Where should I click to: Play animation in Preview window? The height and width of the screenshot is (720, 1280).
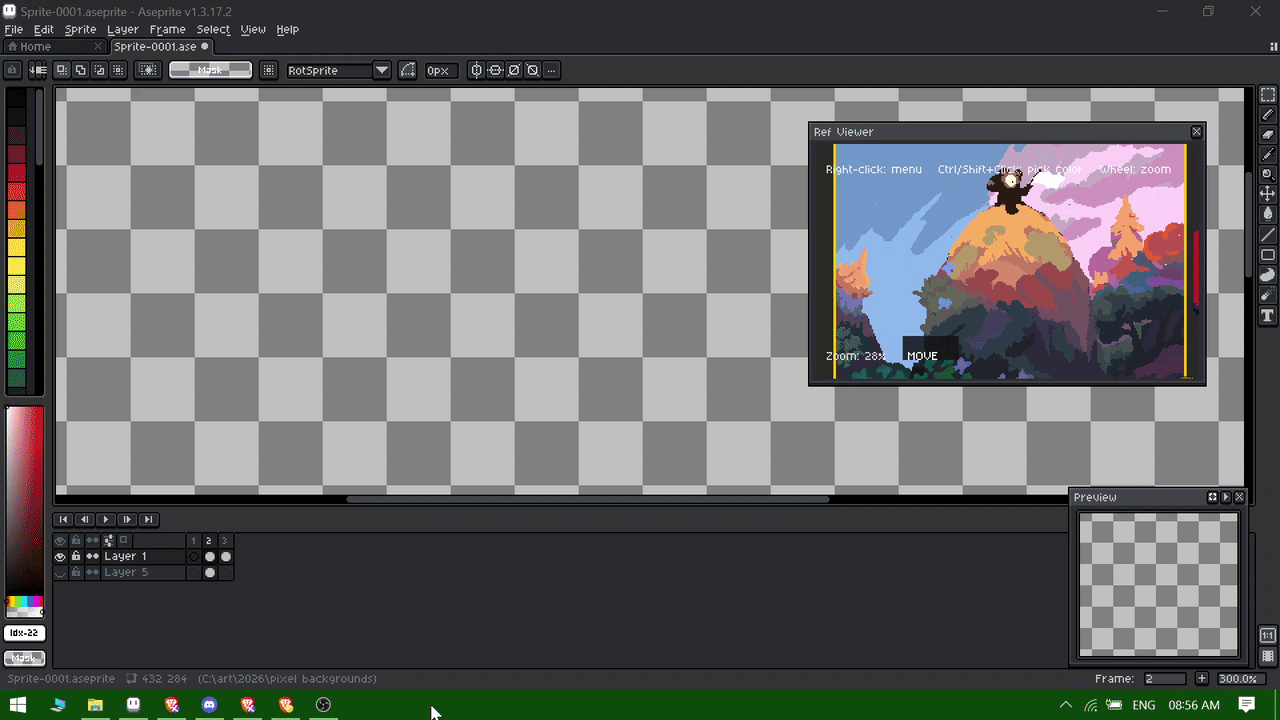pyautogui.click(x=1226, y=497)
